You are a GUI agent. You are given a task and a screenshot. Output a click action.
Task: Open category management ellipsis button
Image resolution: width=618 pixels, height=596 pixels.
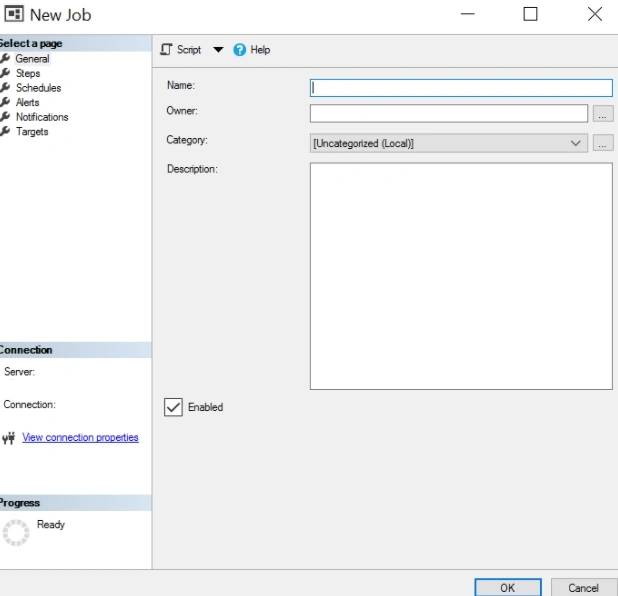tap(603, 143)
